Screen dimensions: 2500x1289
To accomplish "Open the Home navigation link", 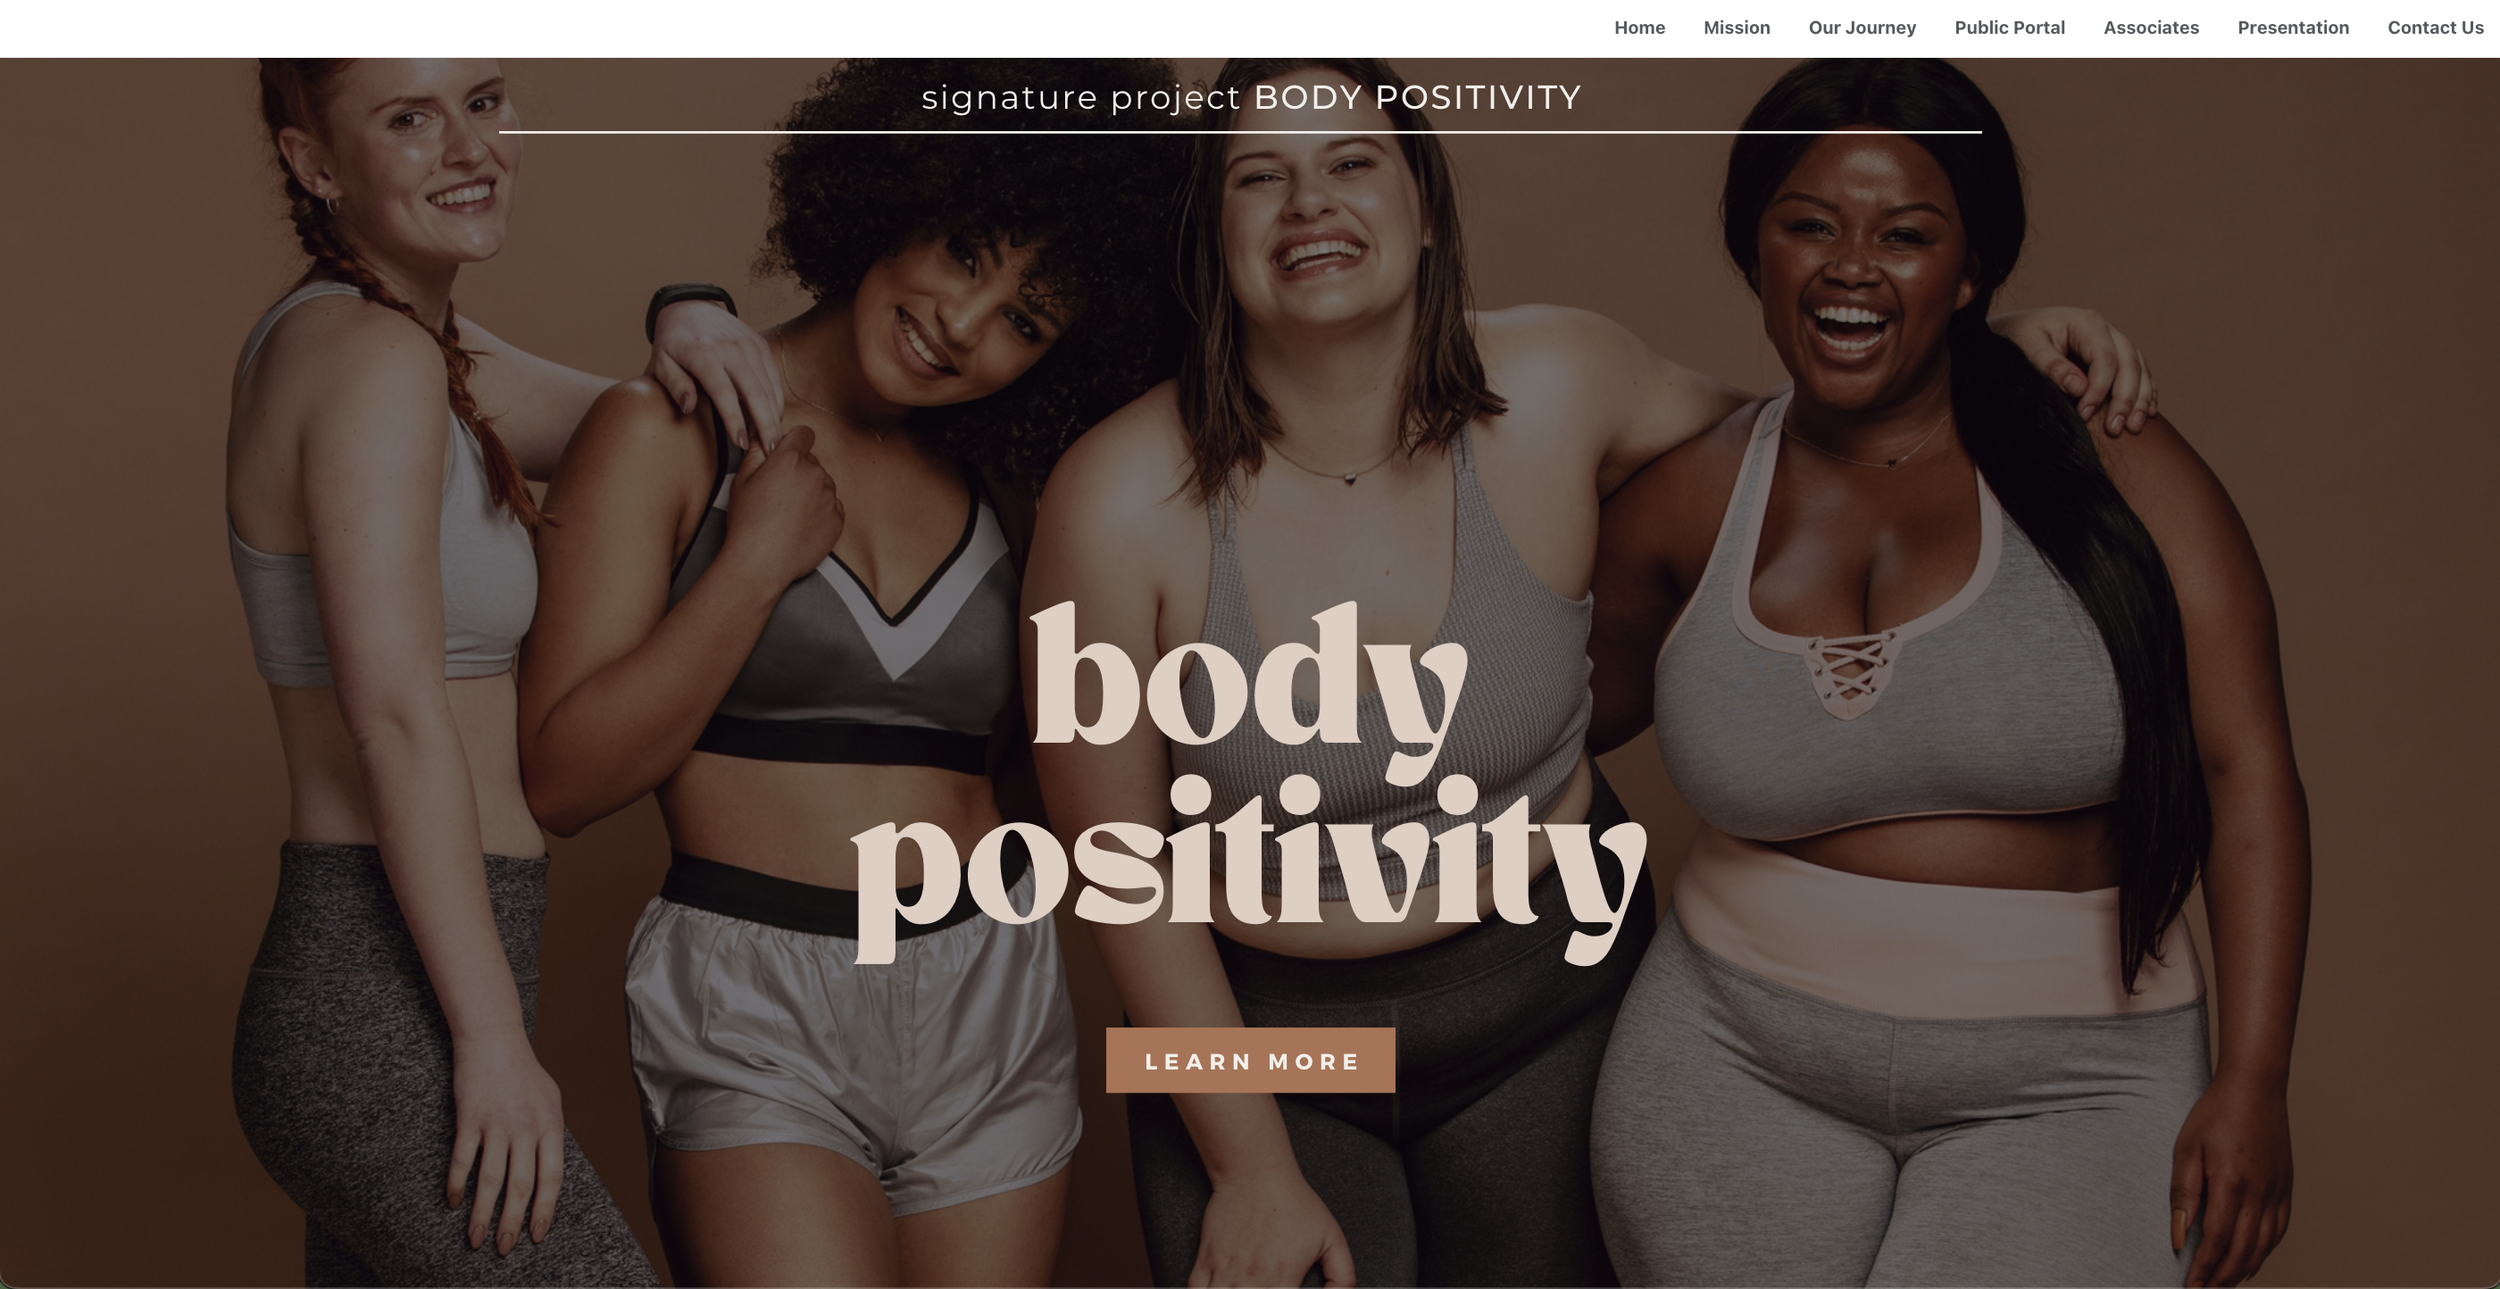I will 1639,28.
